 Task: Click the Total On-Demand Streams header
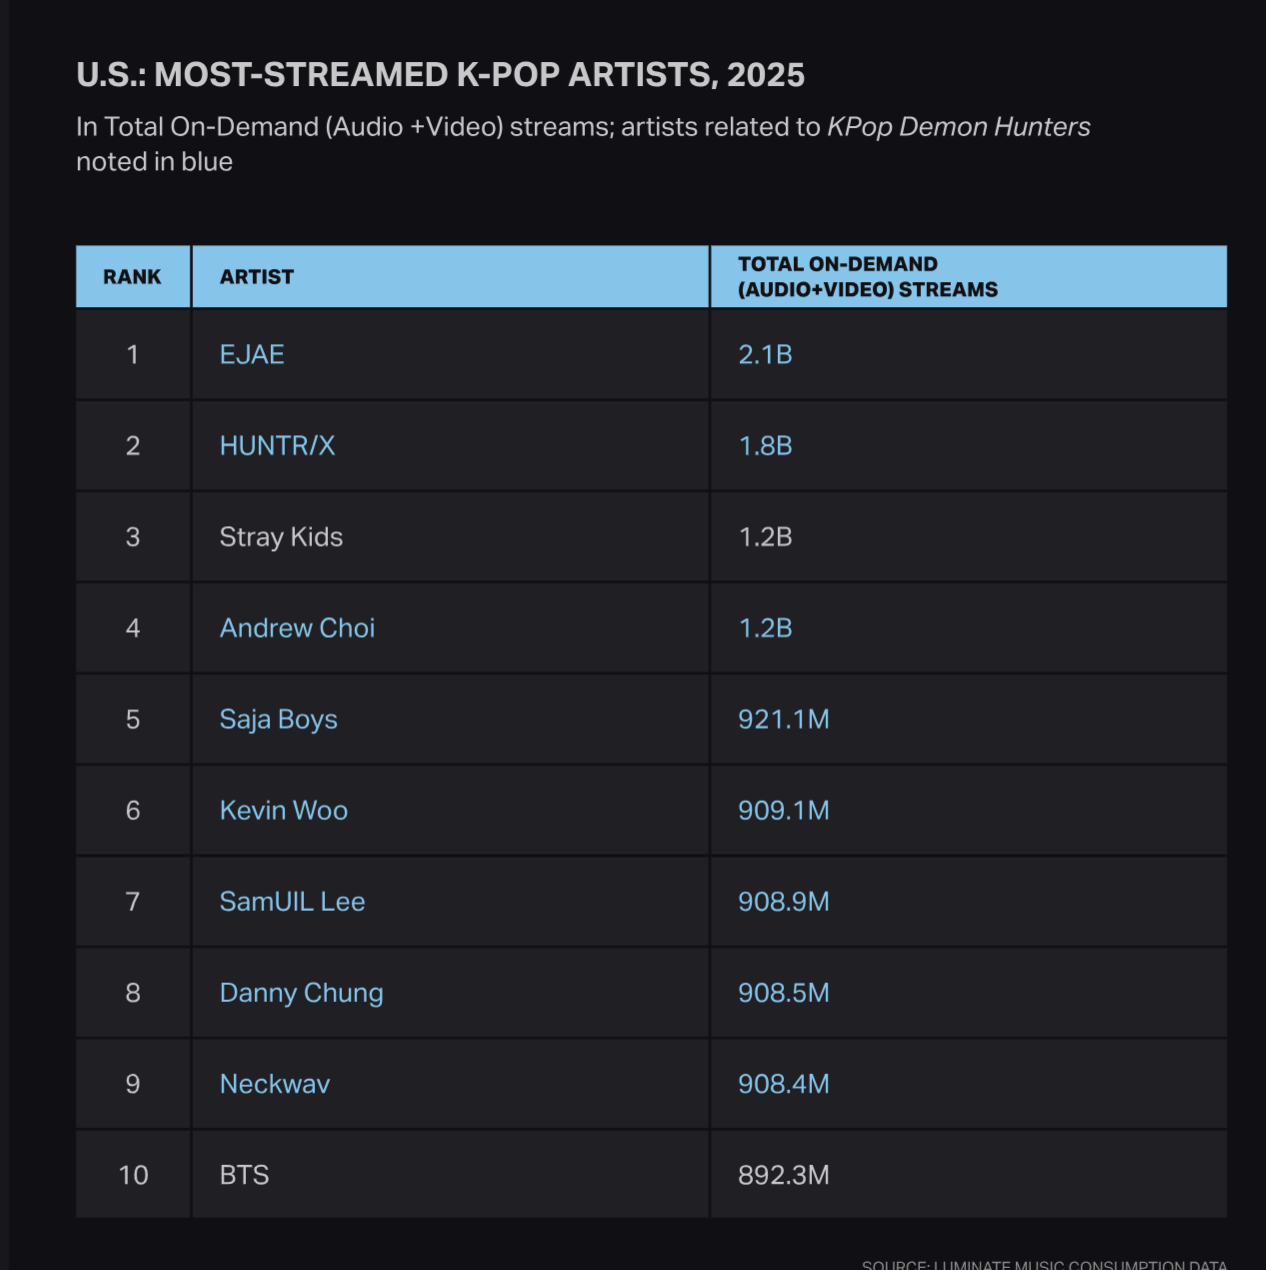point(867,277)
